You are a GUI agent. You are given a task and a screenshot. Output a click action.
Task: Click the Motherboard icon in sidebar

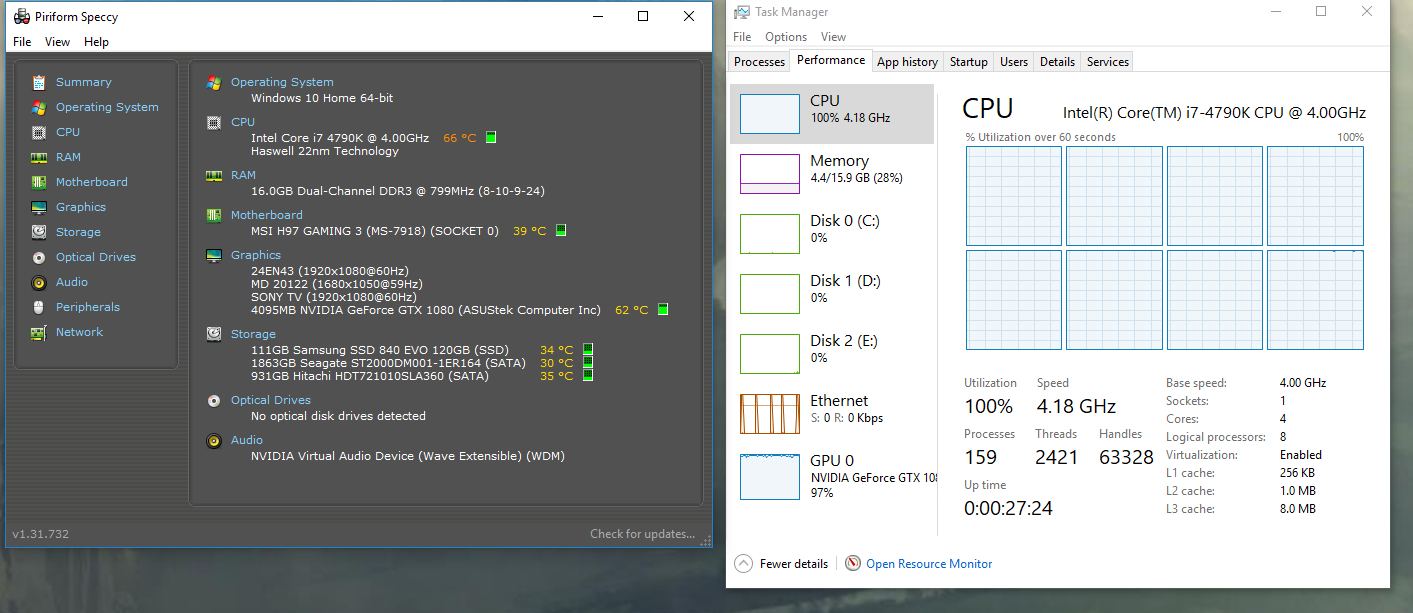(x=39, y=182)
